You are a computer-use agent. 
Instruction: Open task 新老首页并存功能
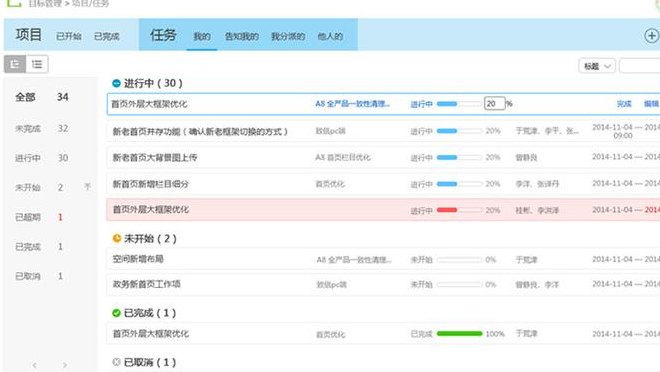pos(200,131)
